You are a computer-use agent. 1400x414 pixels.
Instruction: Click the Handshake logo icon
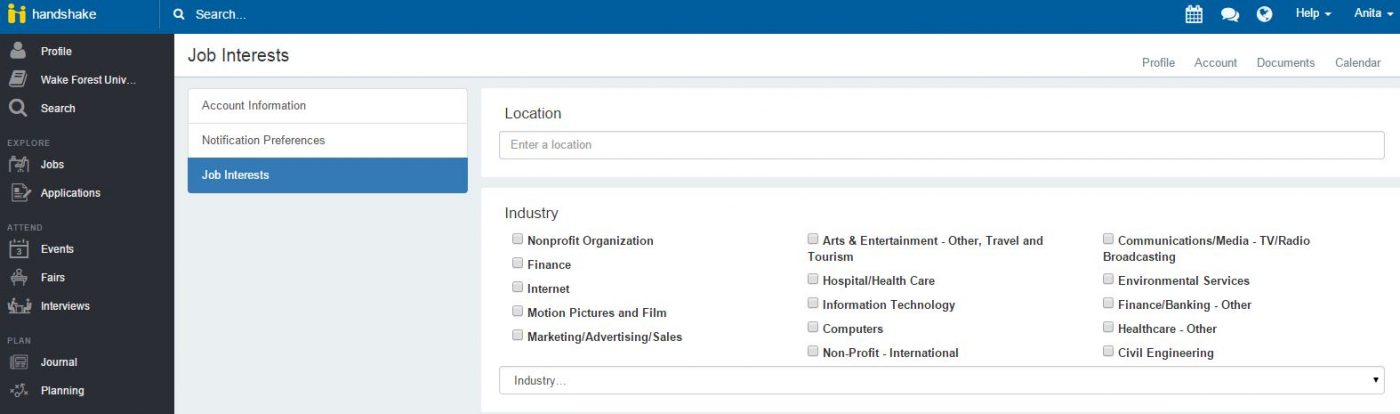point(15,15)
